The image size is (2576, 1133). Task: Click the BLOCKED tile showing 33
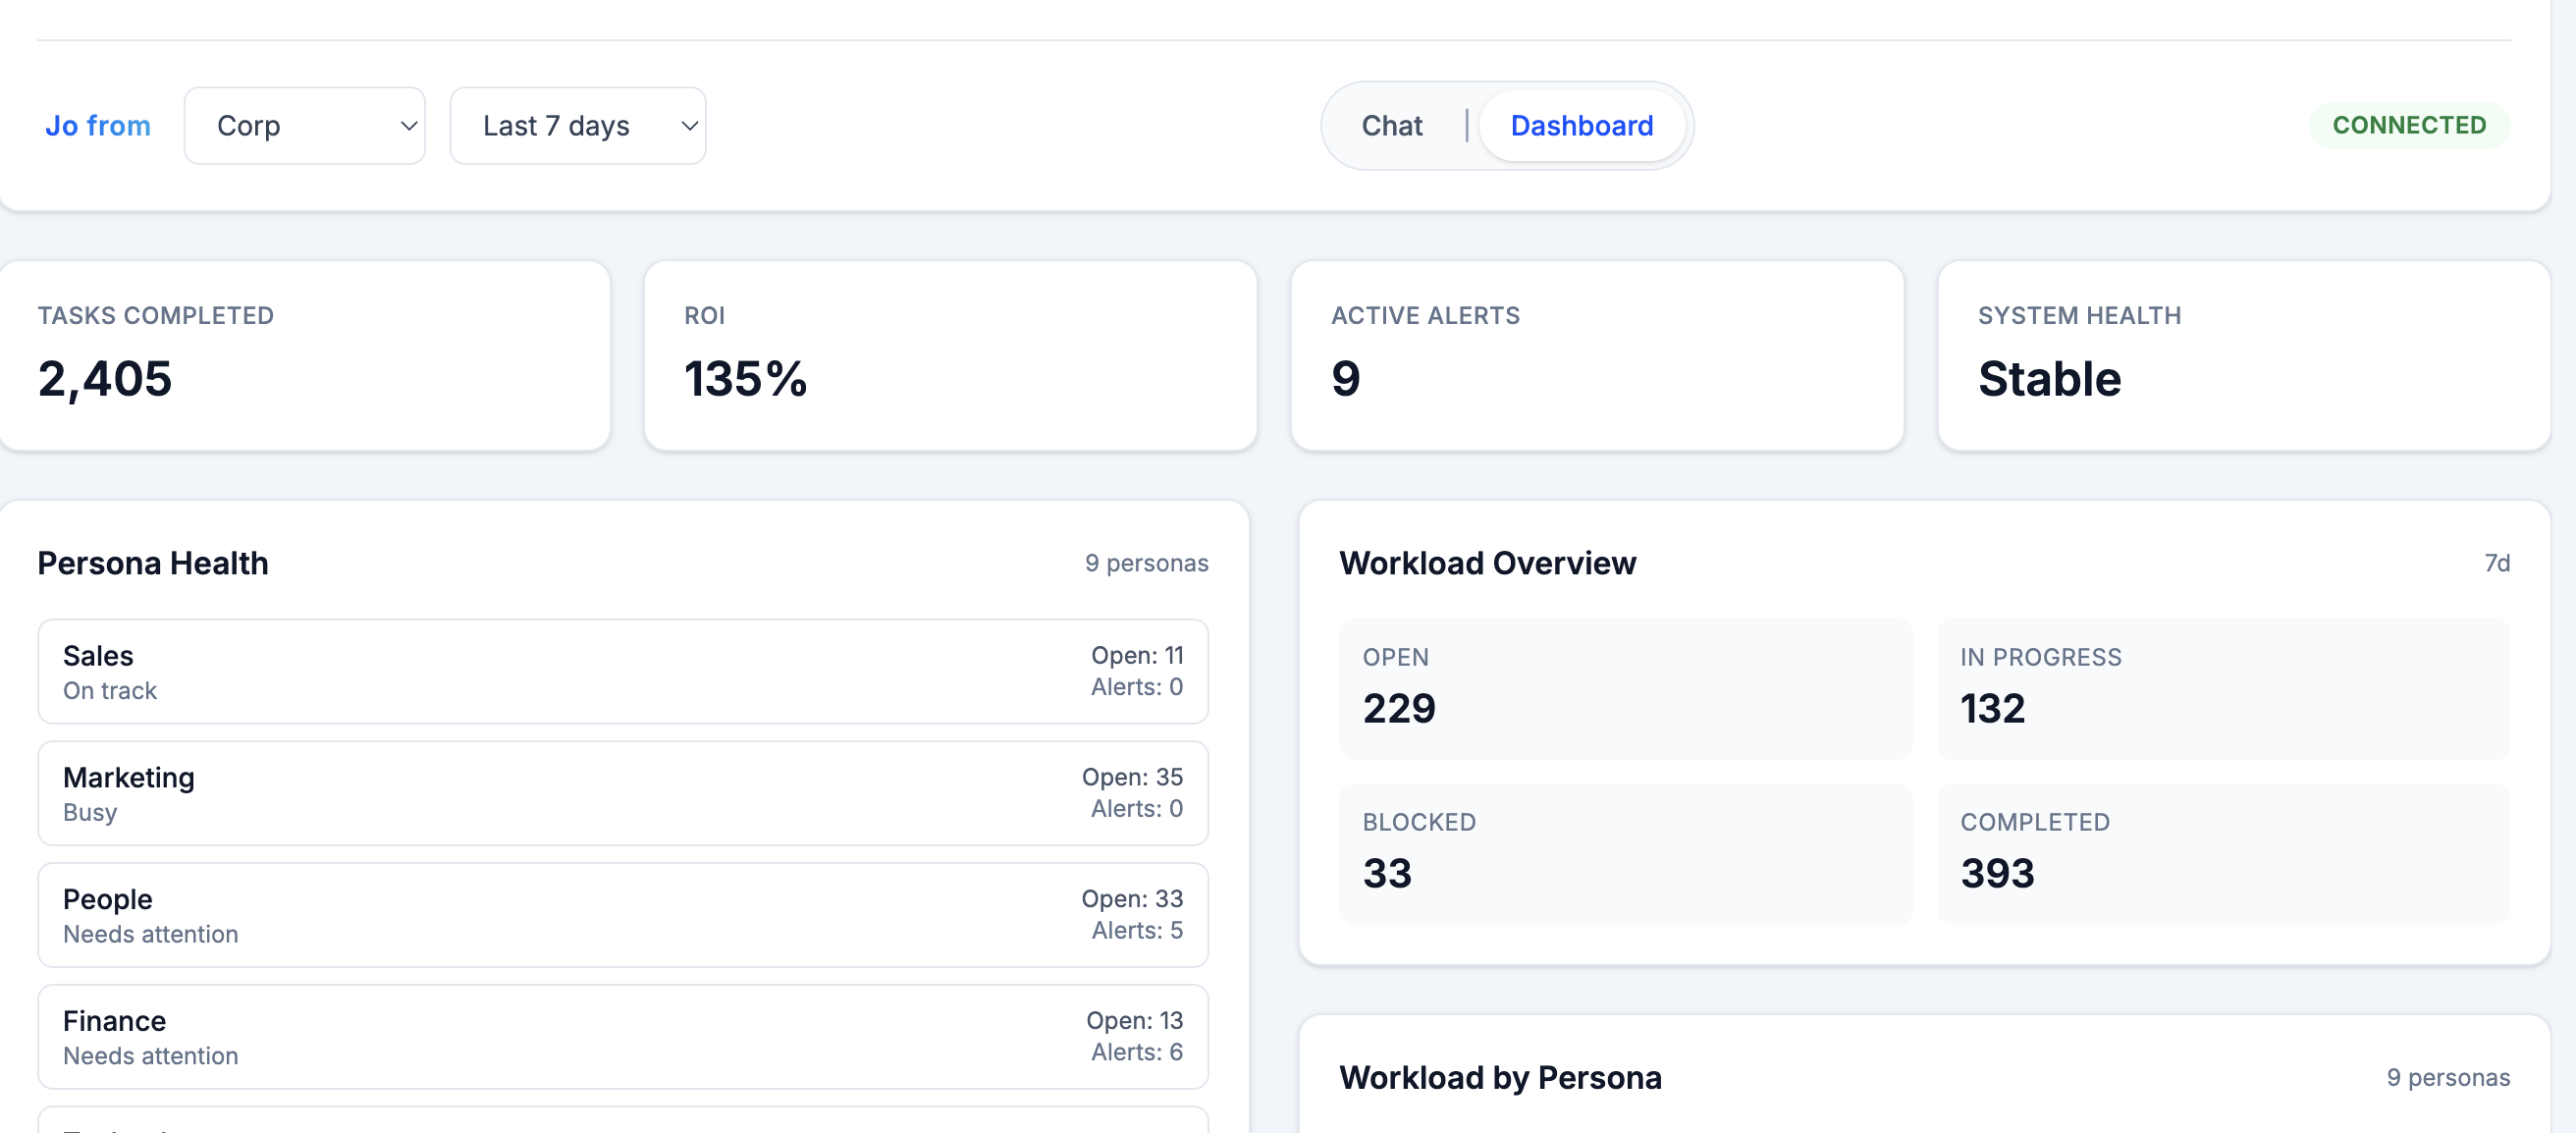pyautogui.click(x=1625, y=853)
